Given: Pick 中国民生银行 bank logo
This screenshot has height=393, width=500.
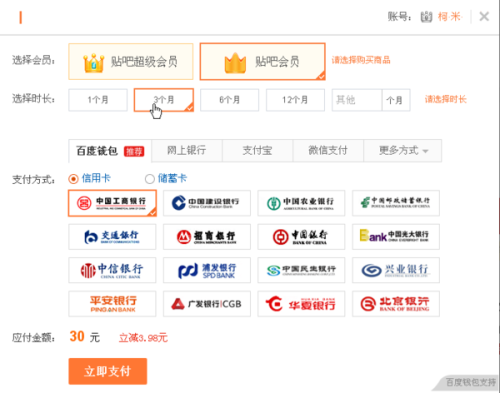Looking at the screenshot, I should pyautogui.click(x=301, y=270).
